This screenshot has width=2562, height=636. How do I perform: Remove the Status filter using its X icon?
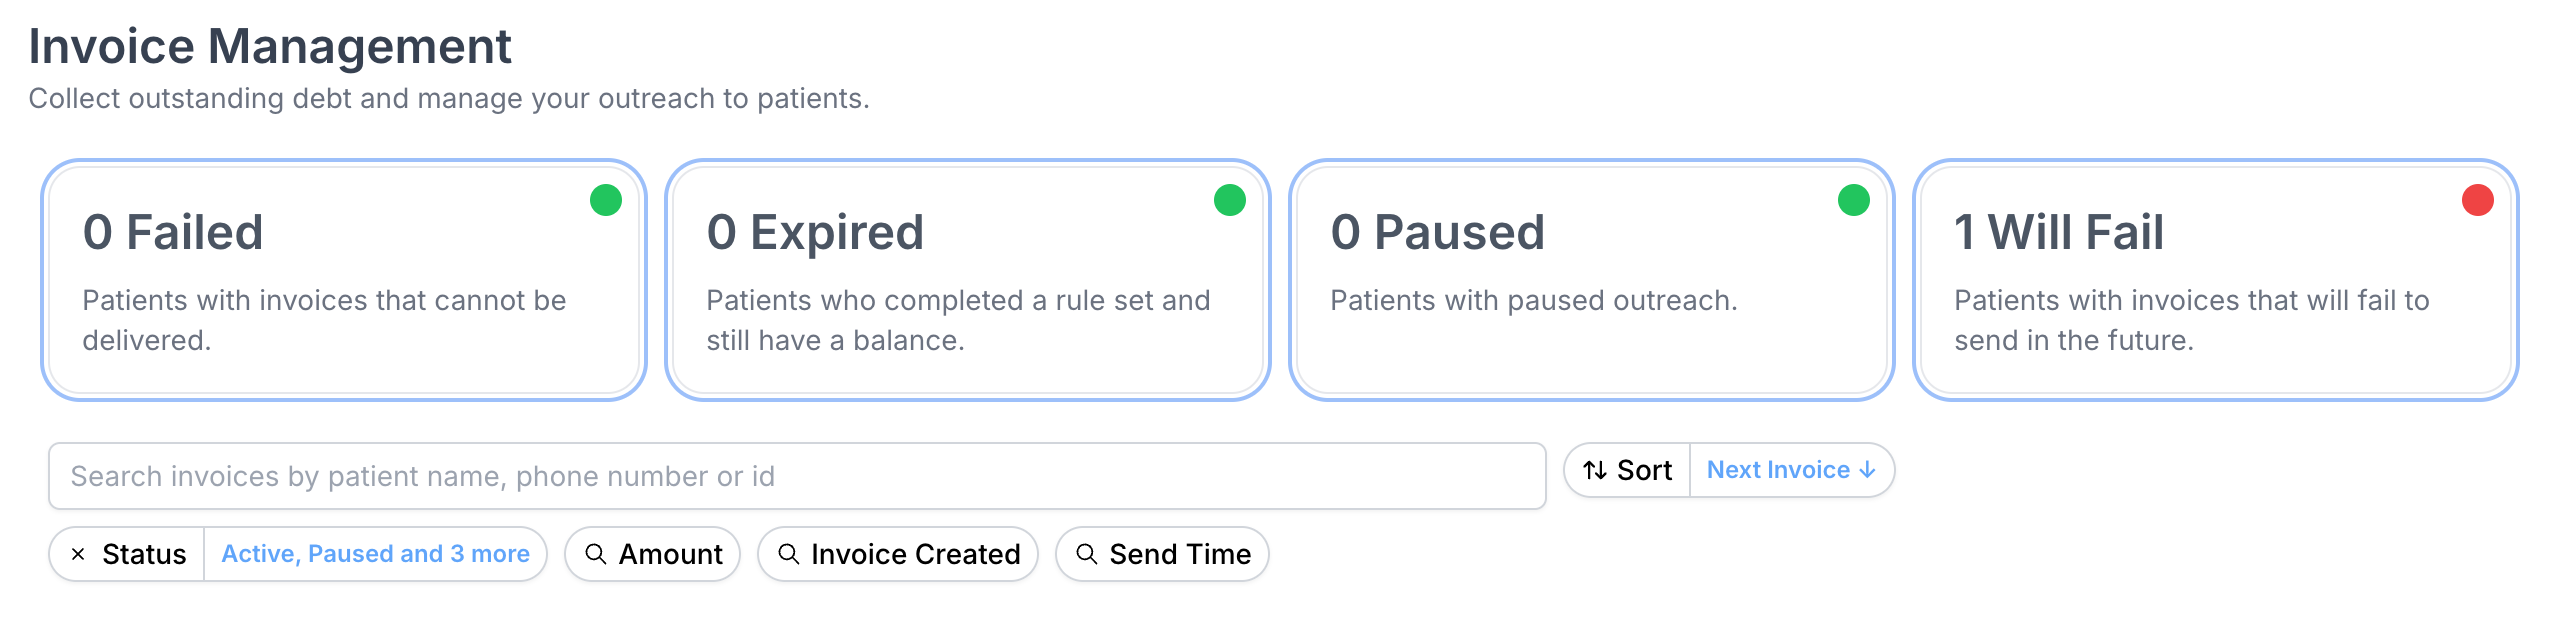point(81,553)
